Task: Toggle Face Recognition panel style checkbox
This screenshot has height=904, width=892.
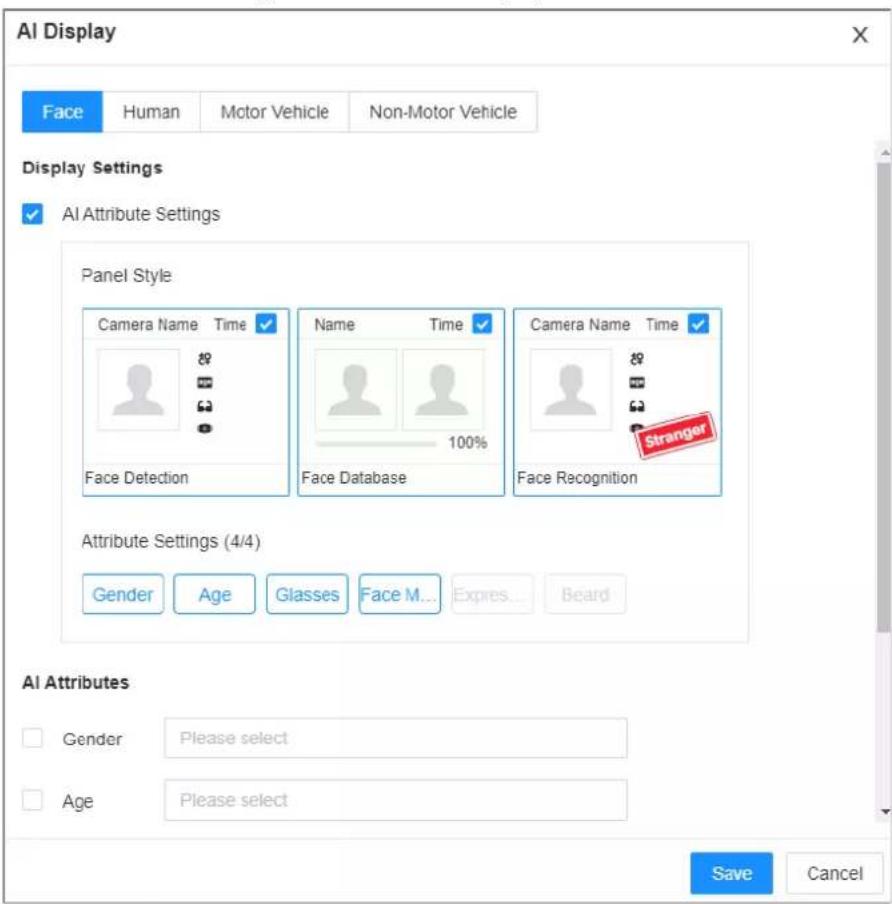Action: pyautogui.click(x=698, y=323)
